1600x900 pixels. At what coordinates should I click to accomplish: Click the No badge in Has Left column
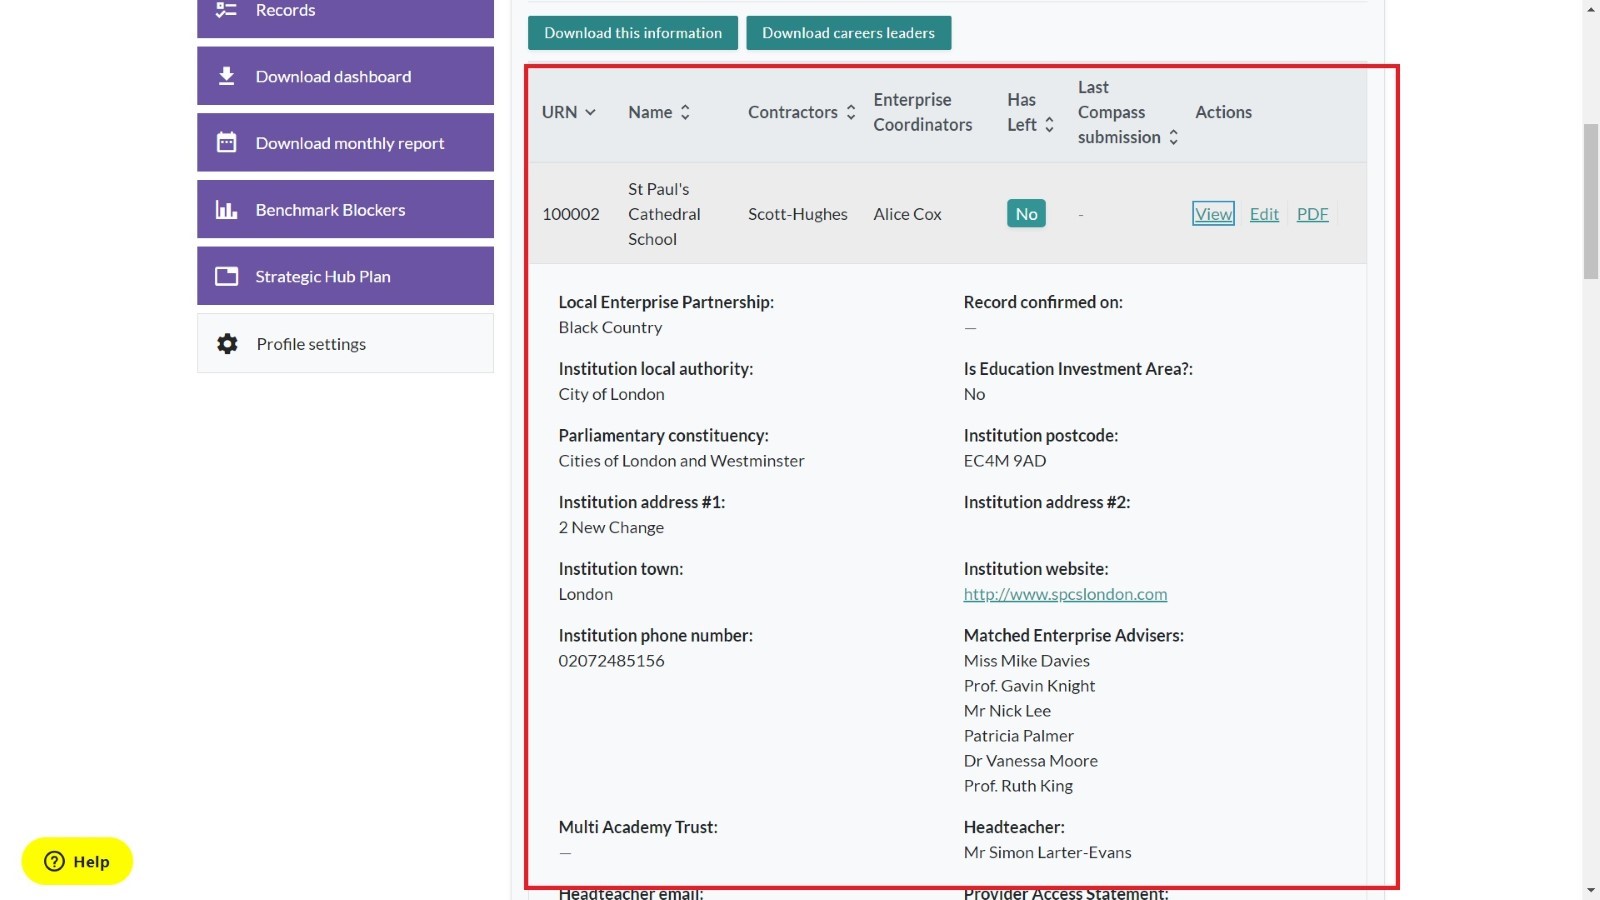click(1026, 214)
